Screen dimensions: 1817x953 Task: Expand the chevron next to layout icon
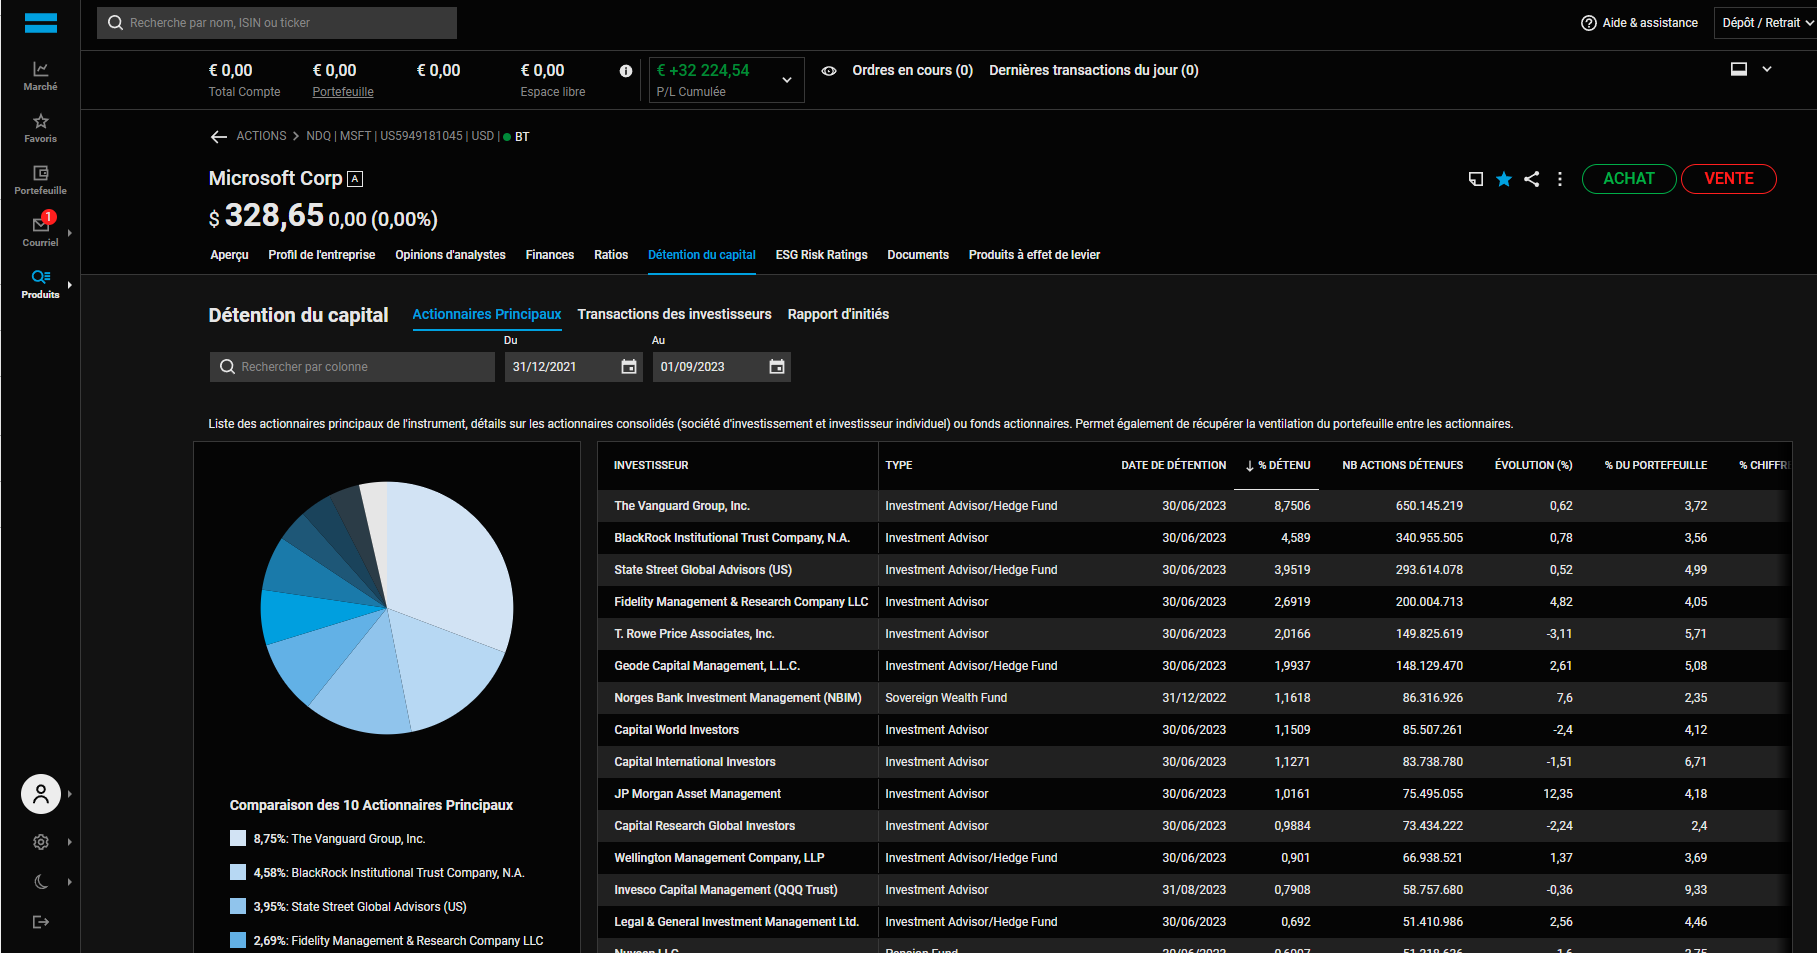tap(1767, 69)
